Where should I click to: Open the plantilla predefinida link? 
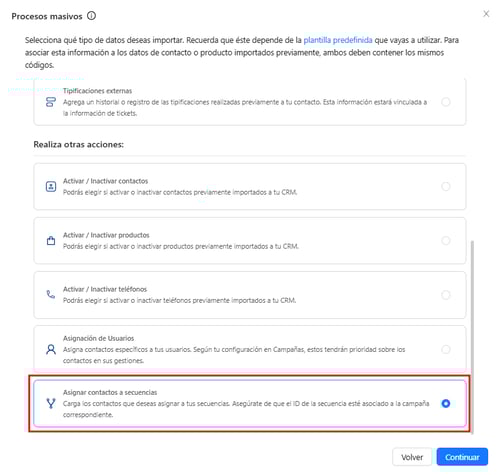338,40
